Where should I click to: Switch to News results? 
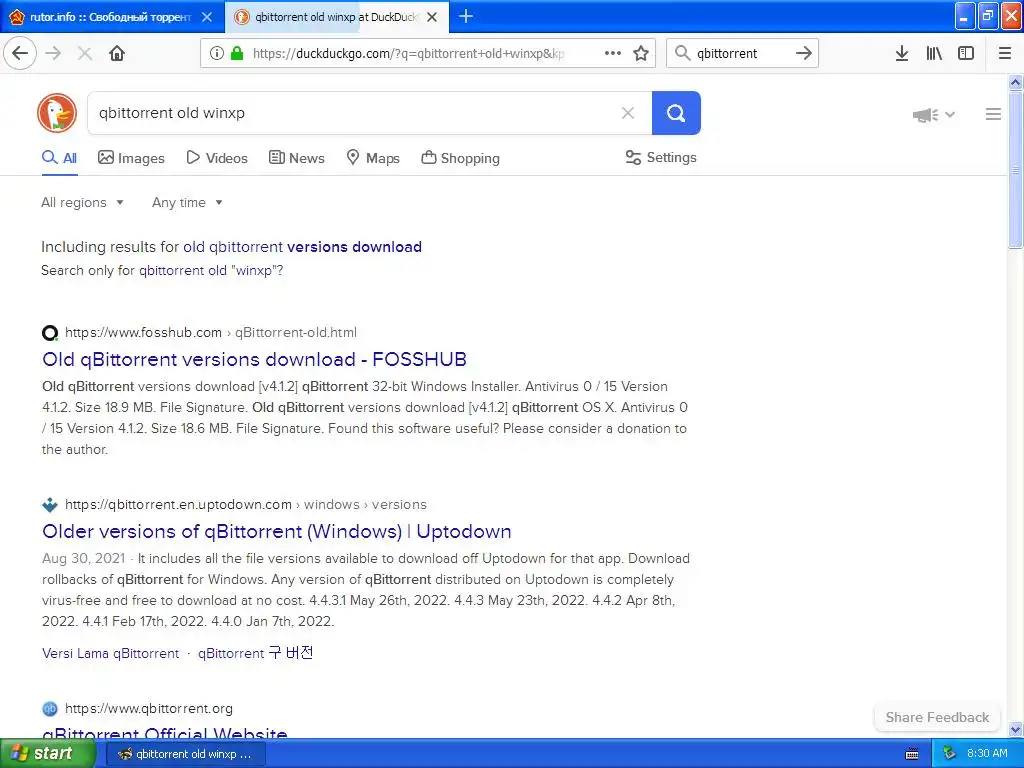(296, 158)
